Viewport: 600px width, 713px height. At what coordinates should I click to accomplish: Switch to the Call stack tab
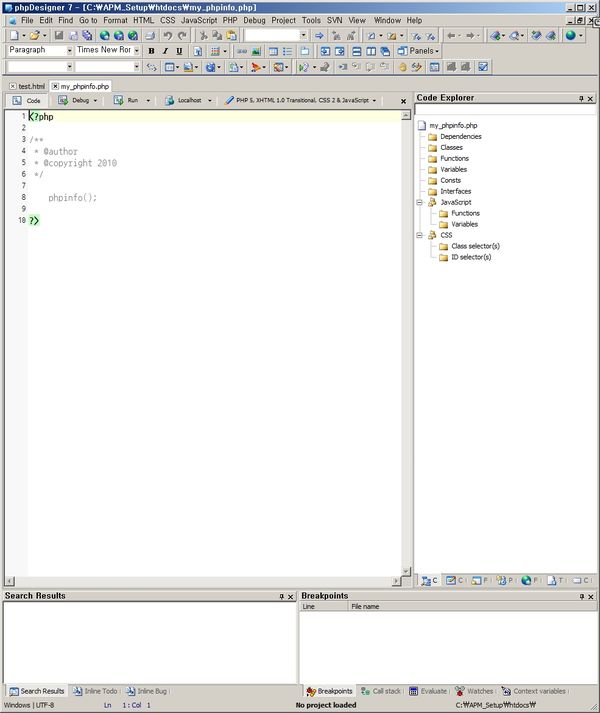381,691
